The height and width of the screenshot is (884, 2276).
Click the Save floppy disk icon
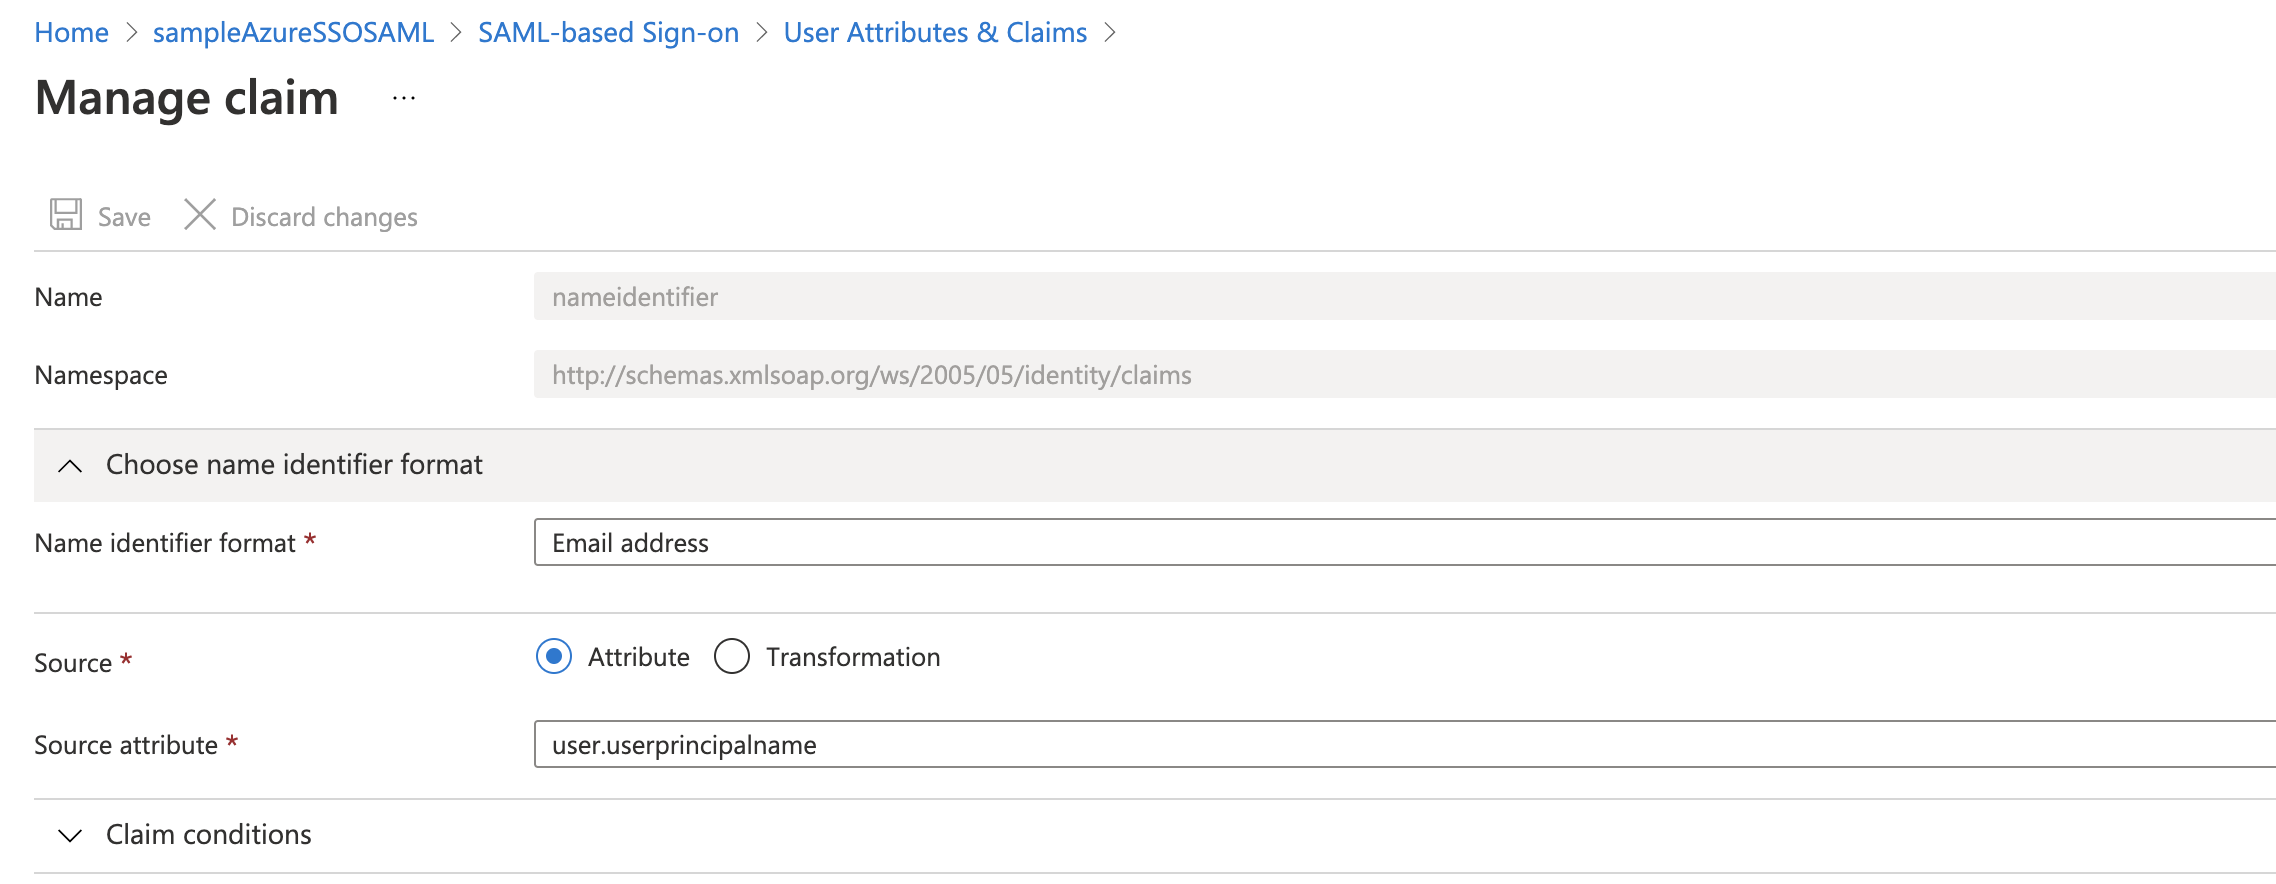(66, 215)
